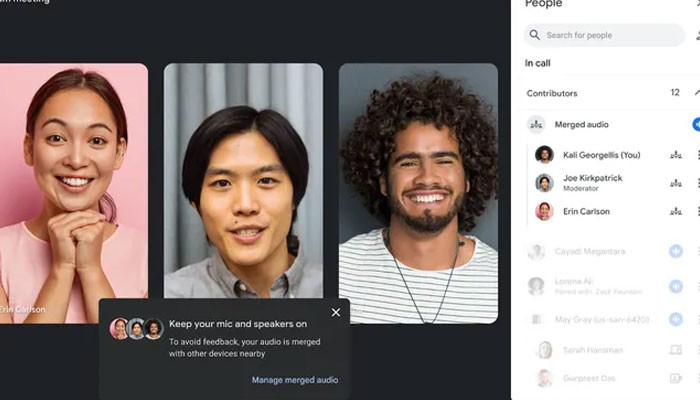
Task: Click audio indicator next to May Gray
Action: click(x=676, y=319)
